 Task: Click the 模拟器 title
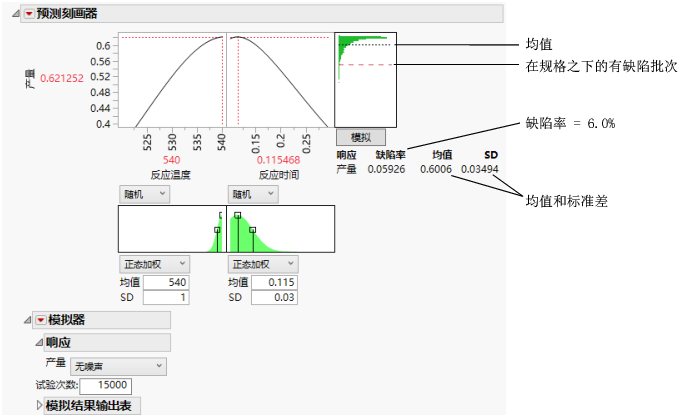point(66,319)
